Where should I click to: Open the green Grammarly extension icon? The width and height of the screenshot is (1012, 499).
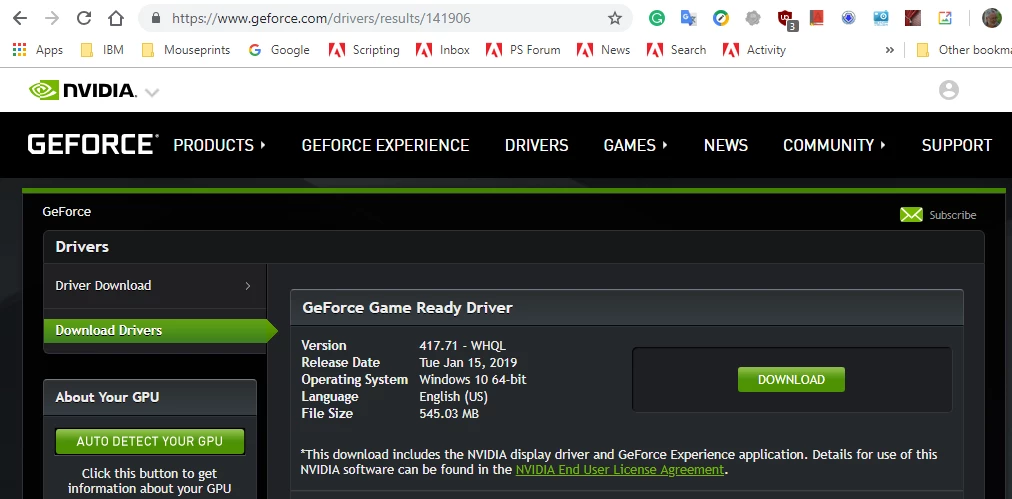(657, 18)
